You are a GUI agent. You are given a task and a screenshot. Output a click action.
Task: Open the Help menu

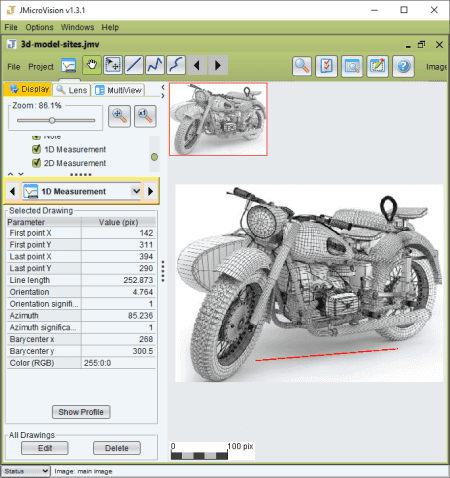(110, 27)
